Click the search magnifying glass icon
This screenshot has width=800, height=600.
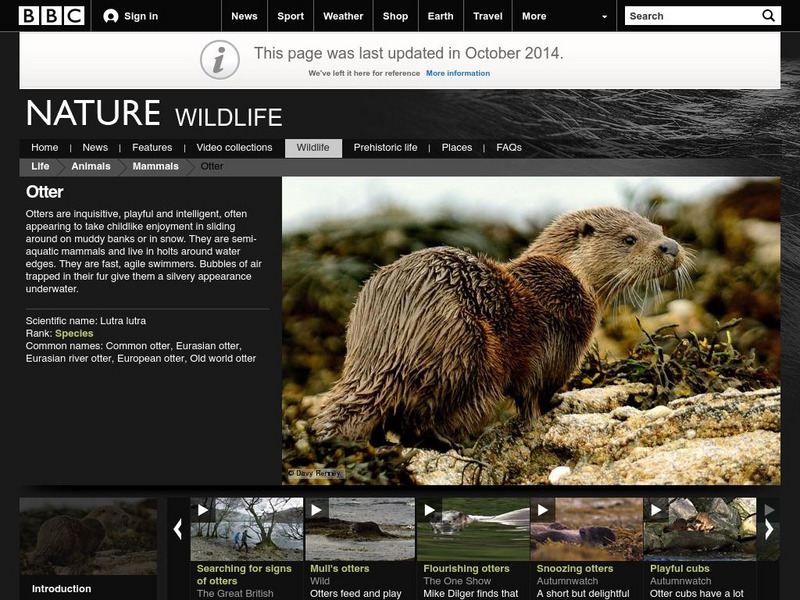click(x=768, y=16)
